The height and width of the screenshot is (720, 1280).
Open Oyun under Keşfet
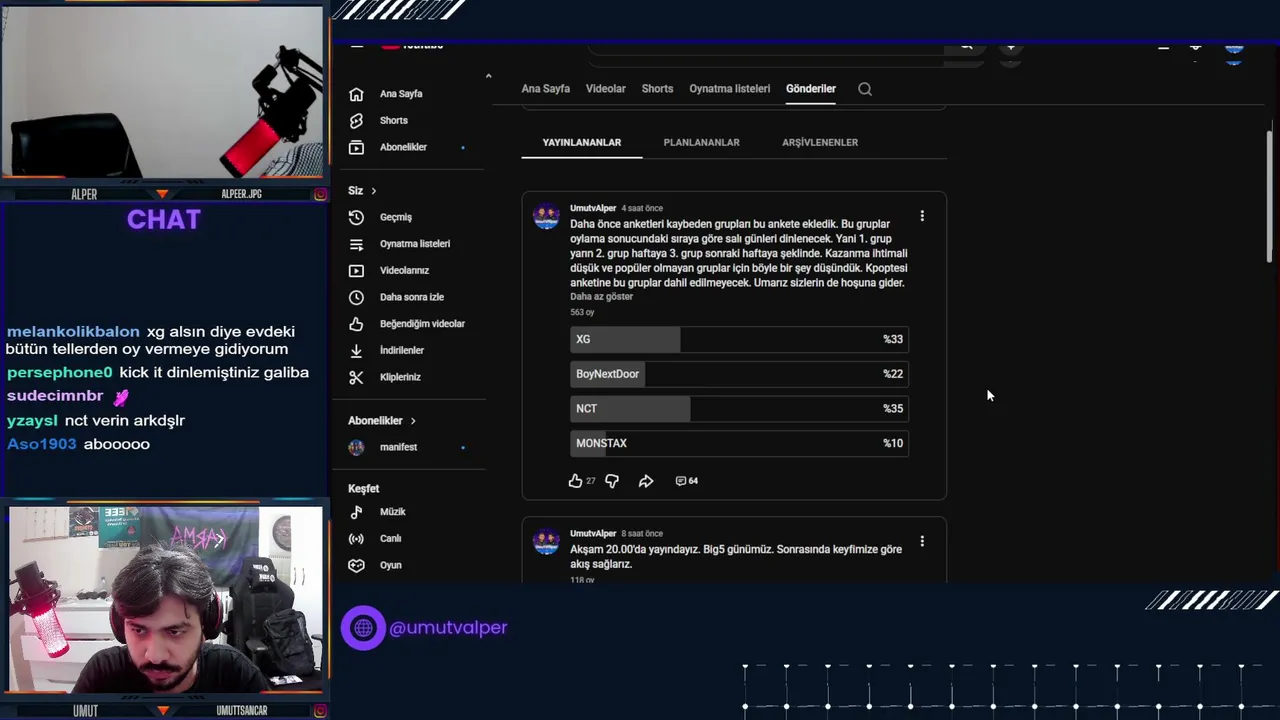click(x=390, y=565)
